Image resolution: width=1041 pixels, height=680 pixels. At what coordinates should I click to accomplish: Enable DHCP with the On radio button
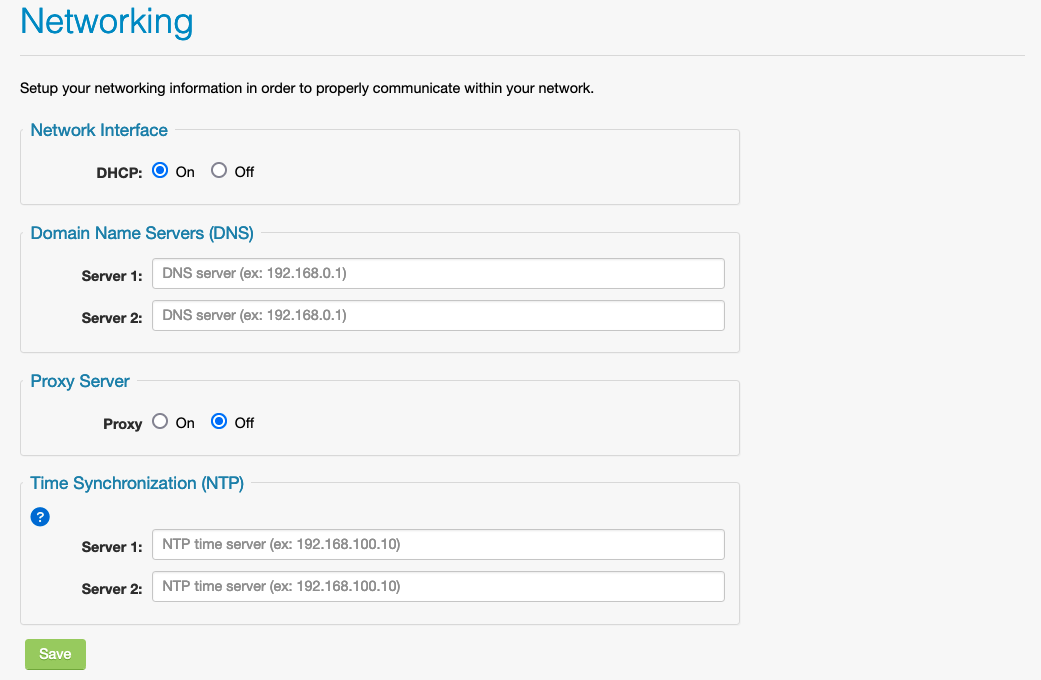[x=159, y=170]
